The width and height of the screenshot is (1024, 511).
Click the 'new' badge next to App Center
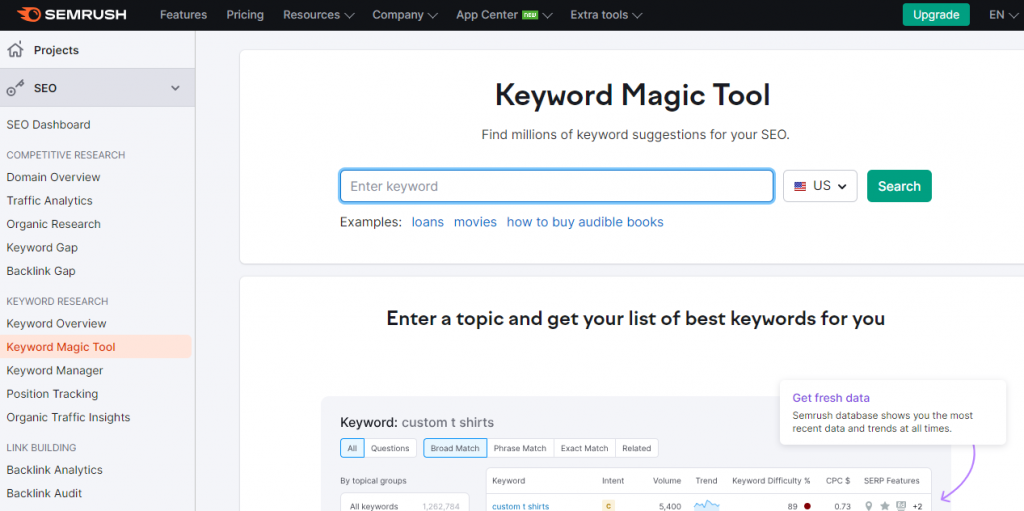pos(530,14)
